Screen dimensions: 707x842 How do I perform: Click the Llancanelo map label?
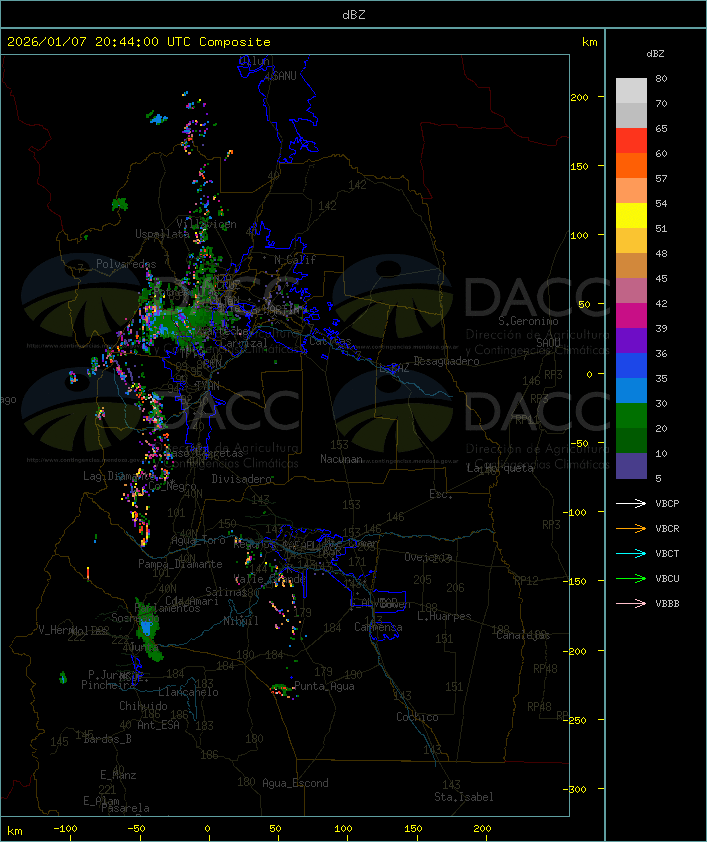coord(188,692)
